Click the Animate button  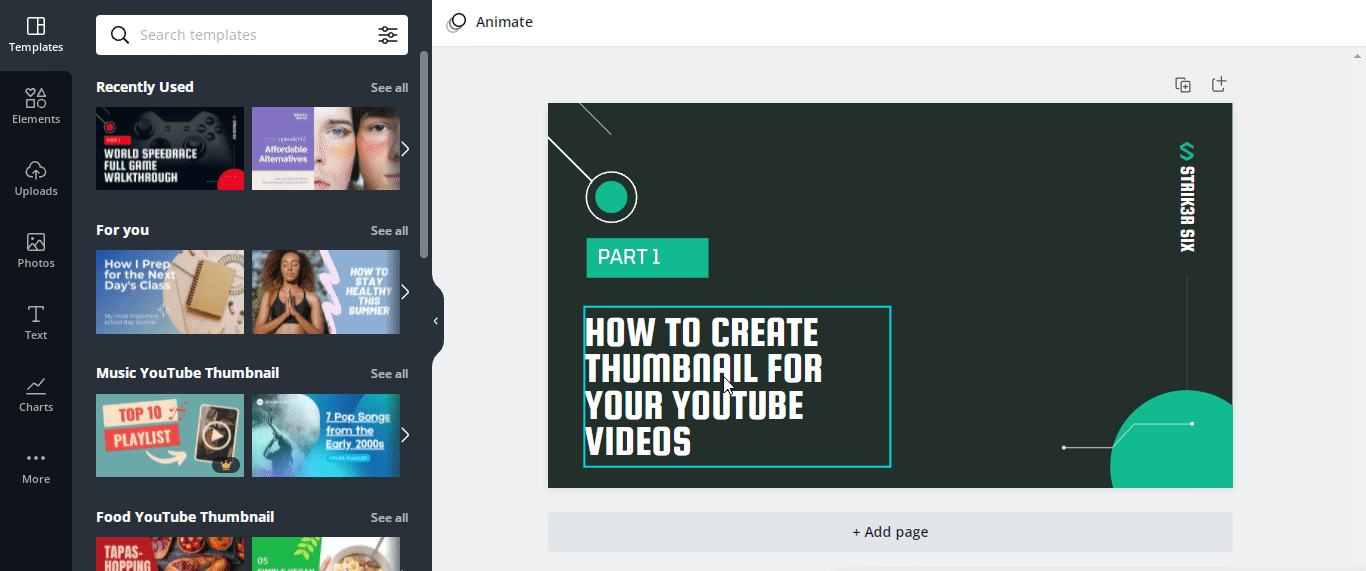(490, 22)
